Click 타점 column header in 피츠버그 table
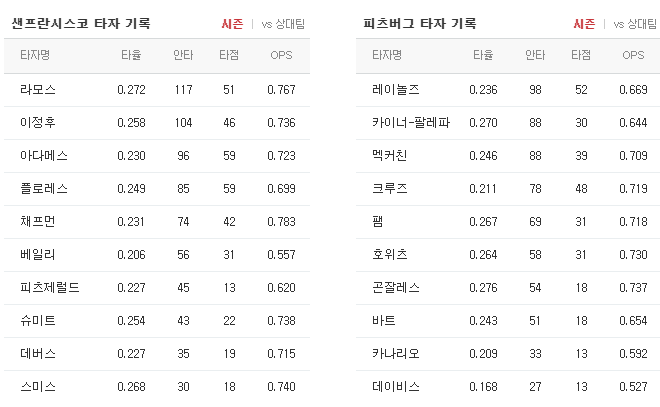 [x=581, y=55]
